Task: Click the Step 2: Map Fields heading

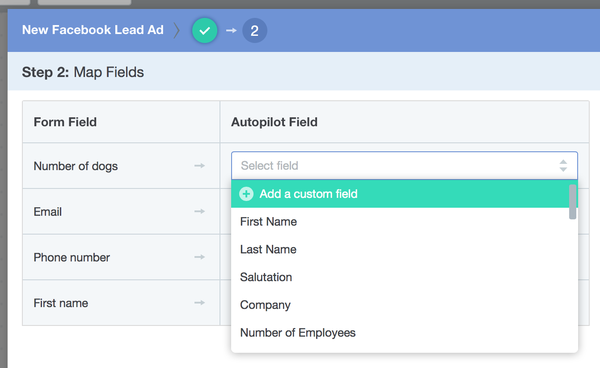Action: click(x=83, y=72)
